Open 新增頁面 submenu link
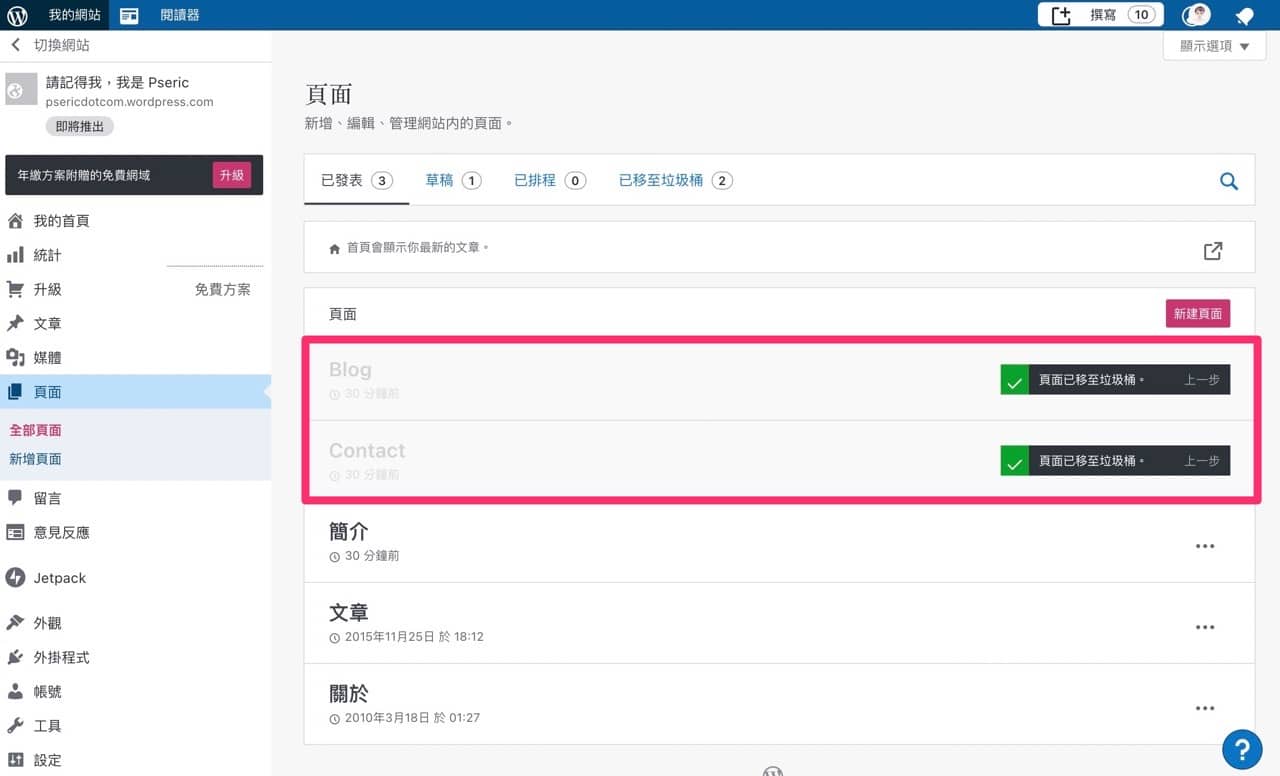Image resolution: width=1280 pixels, height=776 pixels. tap(36, 459)
